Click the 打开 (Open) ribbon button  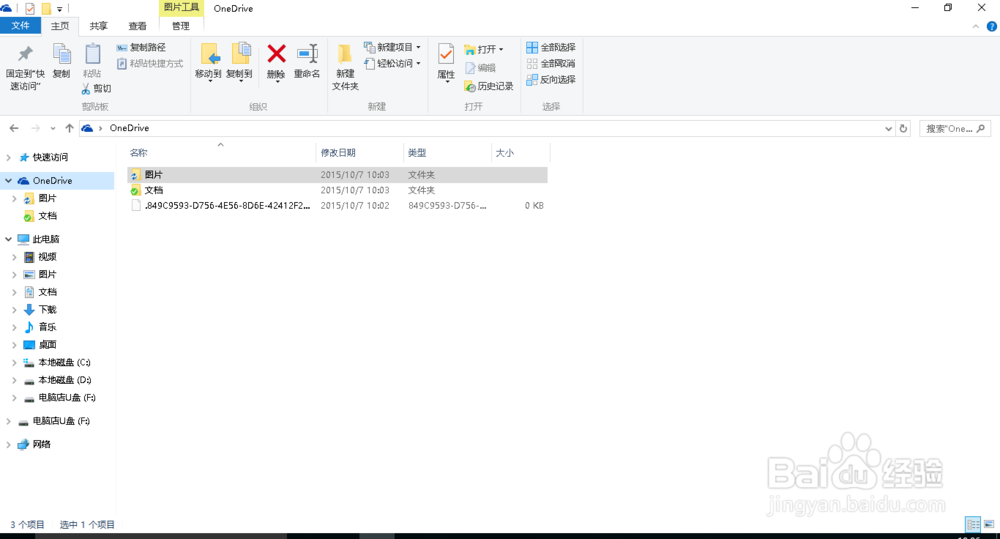coord(483,49)
